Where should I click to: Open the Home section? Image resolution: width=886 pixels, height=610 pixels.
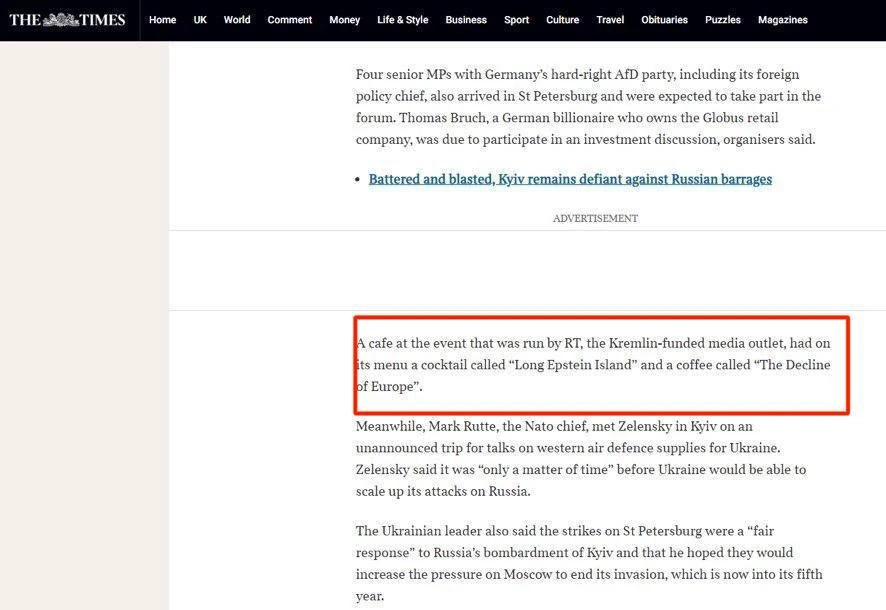[163, 20]
